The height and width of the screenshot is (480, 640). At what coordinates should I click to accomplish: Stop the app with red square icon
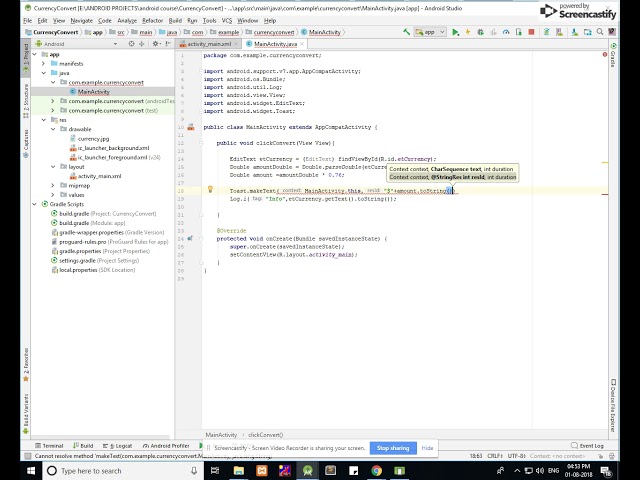[x=531, y=32]
